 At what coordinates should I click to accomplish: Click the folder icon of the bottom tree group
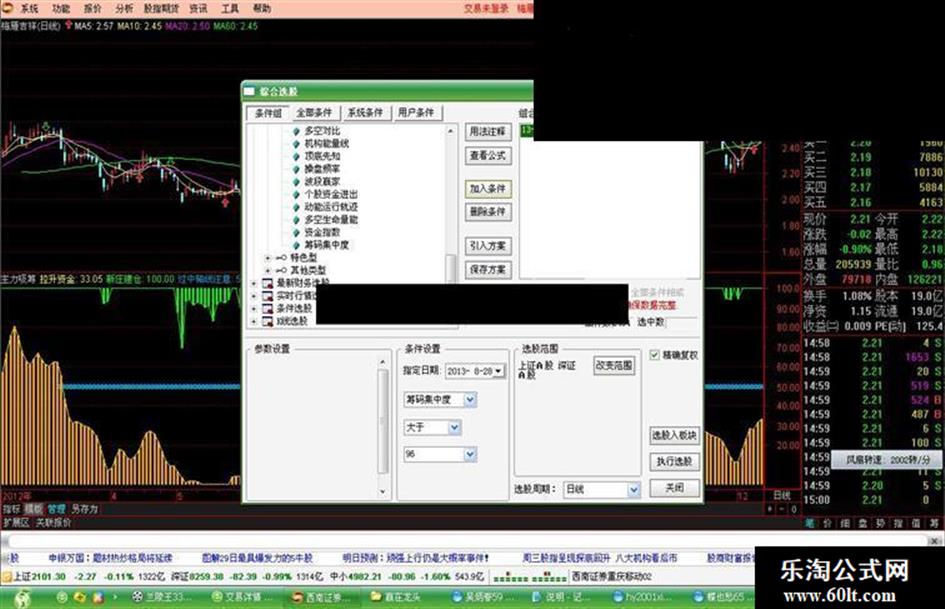pyautogui.click(x=267, y=321)
